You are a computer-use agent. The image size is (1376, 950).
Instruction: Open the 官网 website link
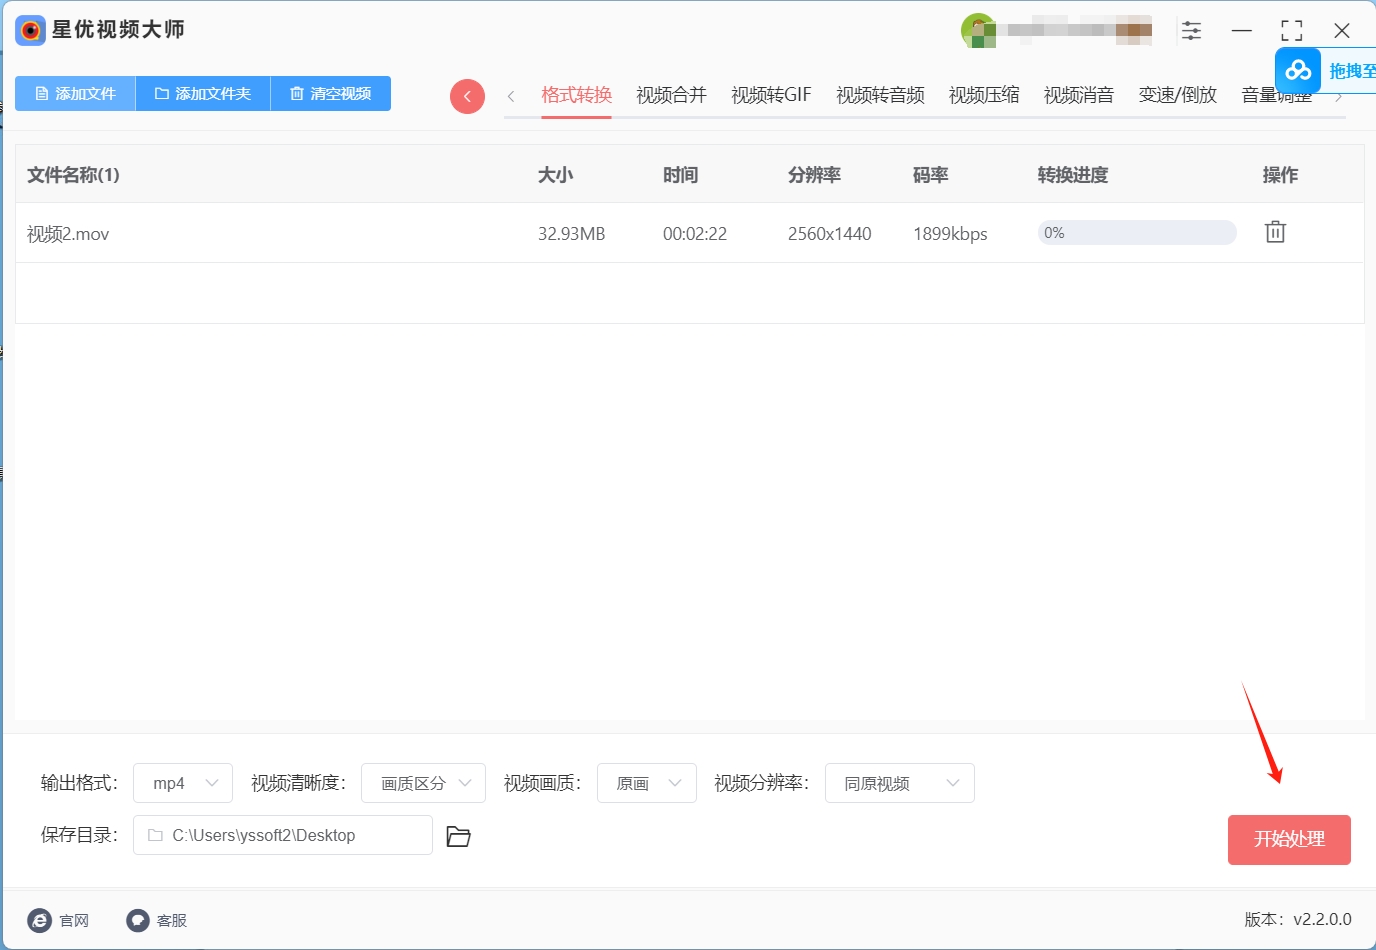point(59,920)
